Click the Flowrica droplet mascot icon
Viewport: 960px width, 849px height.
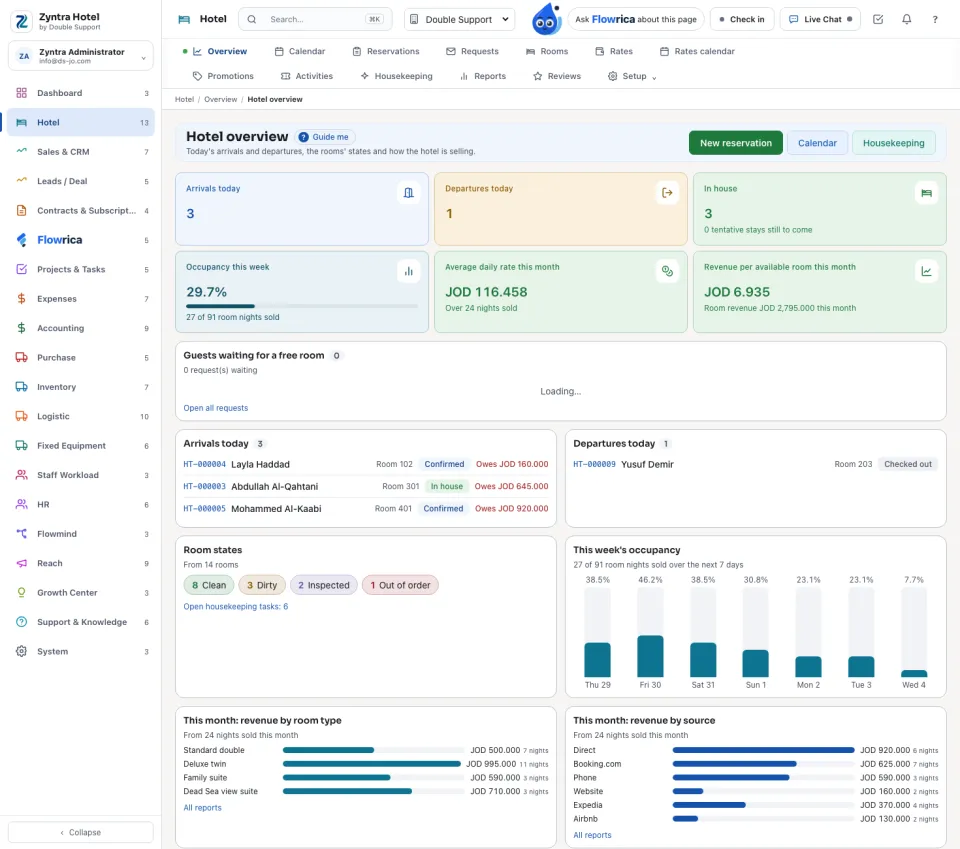pyautogui.click(x=546, y=19)
